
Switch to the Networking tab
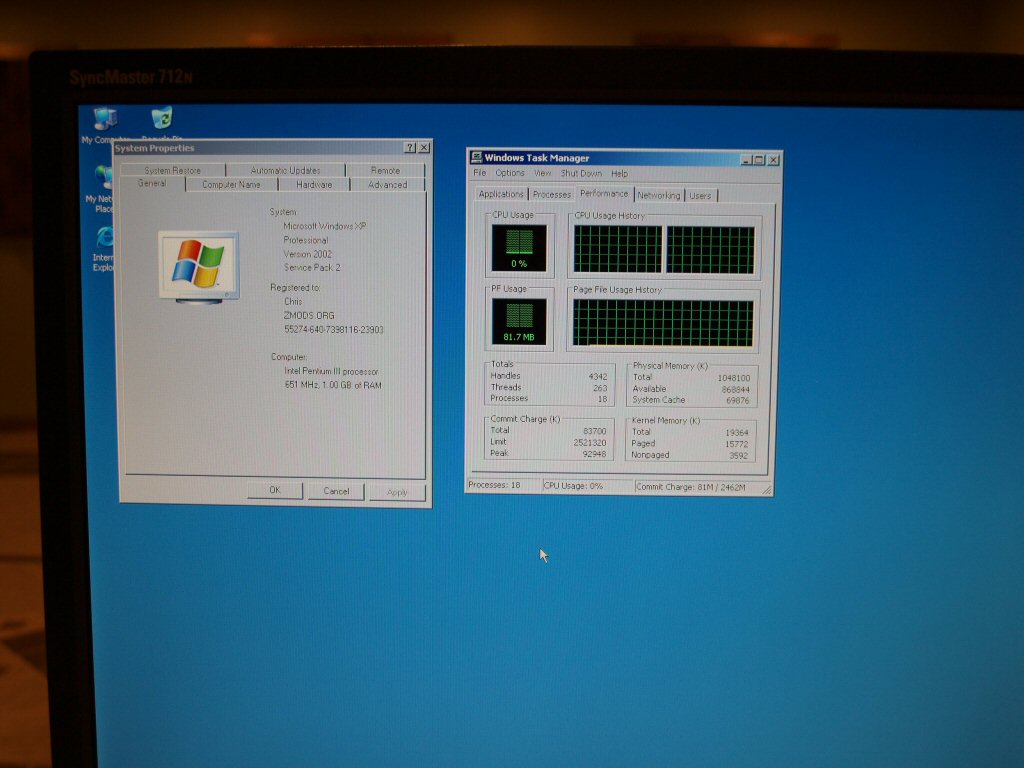click(659, 195)
